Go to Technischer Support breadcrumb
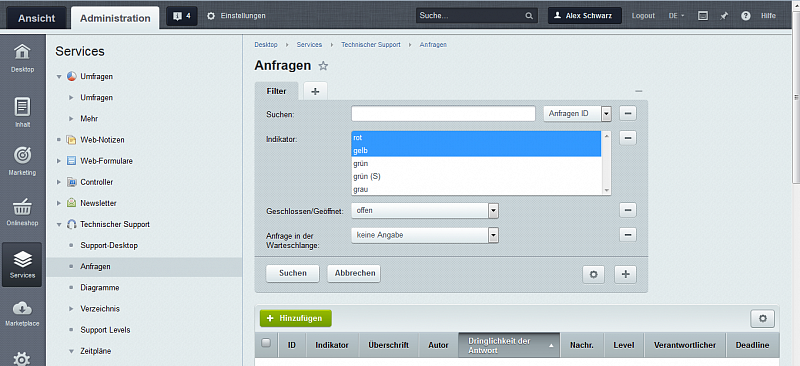This screenshot has width=800, height=366. tap(371, 45)
